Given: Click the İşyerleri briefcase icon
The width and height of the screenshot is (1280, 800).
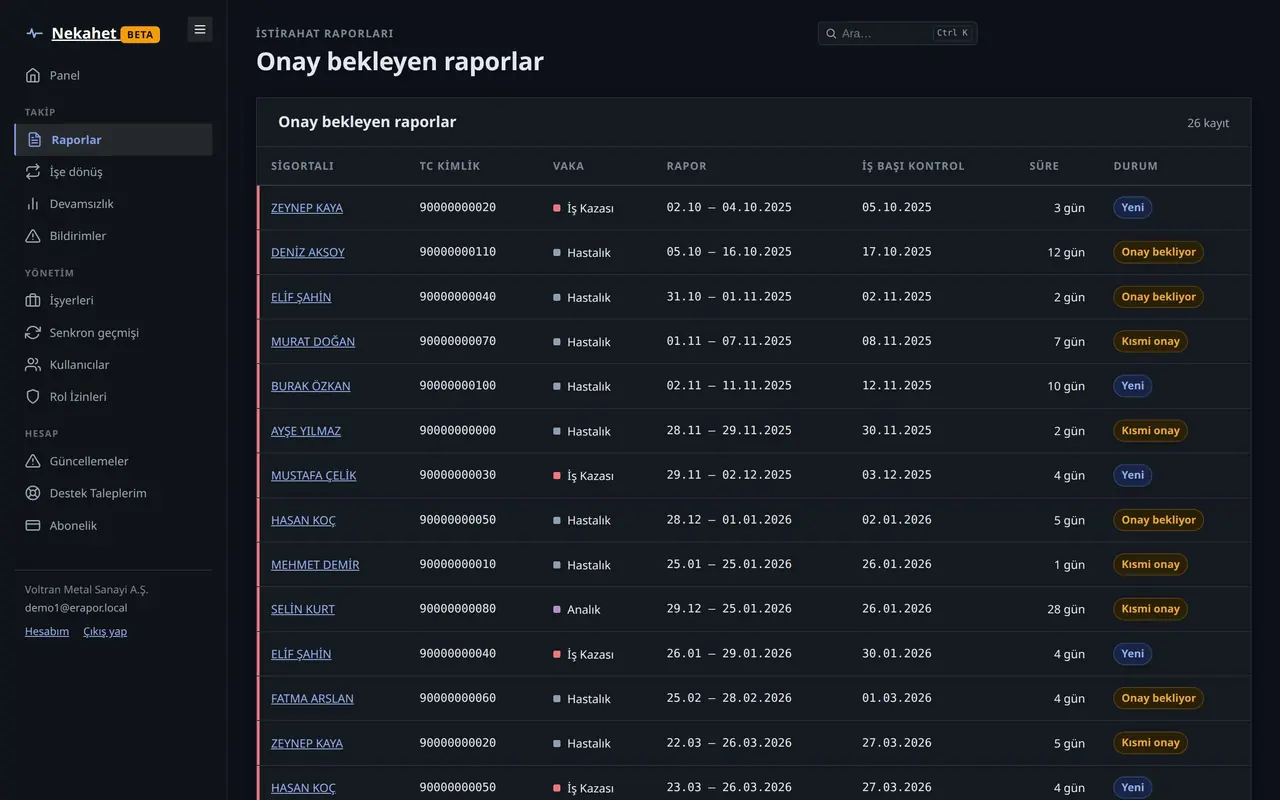Looking at the screenshot, I should (33, 300).
